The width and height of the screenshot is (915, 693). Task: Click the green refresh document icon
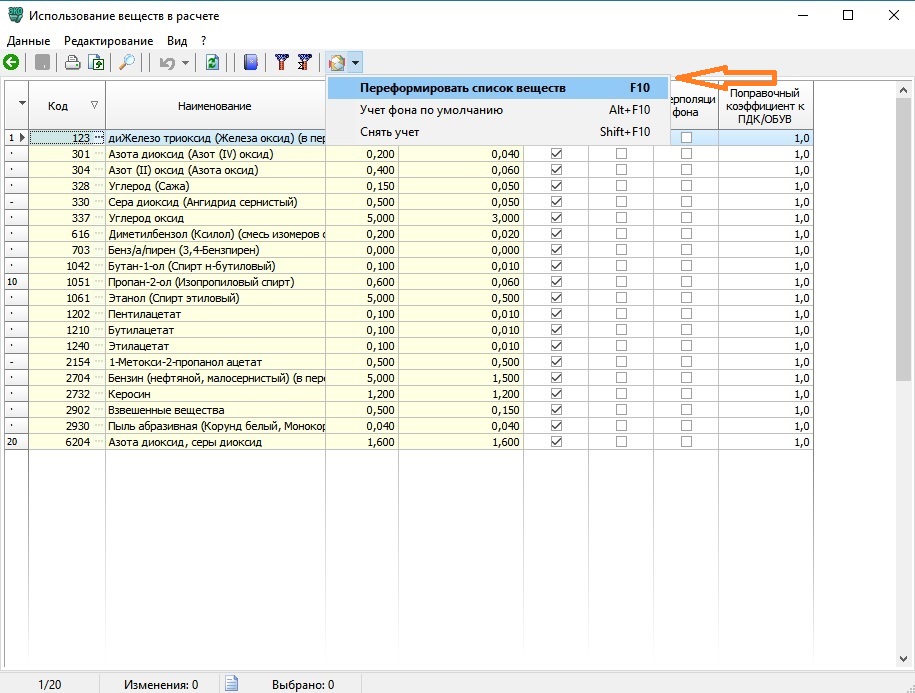pos(212,63)
